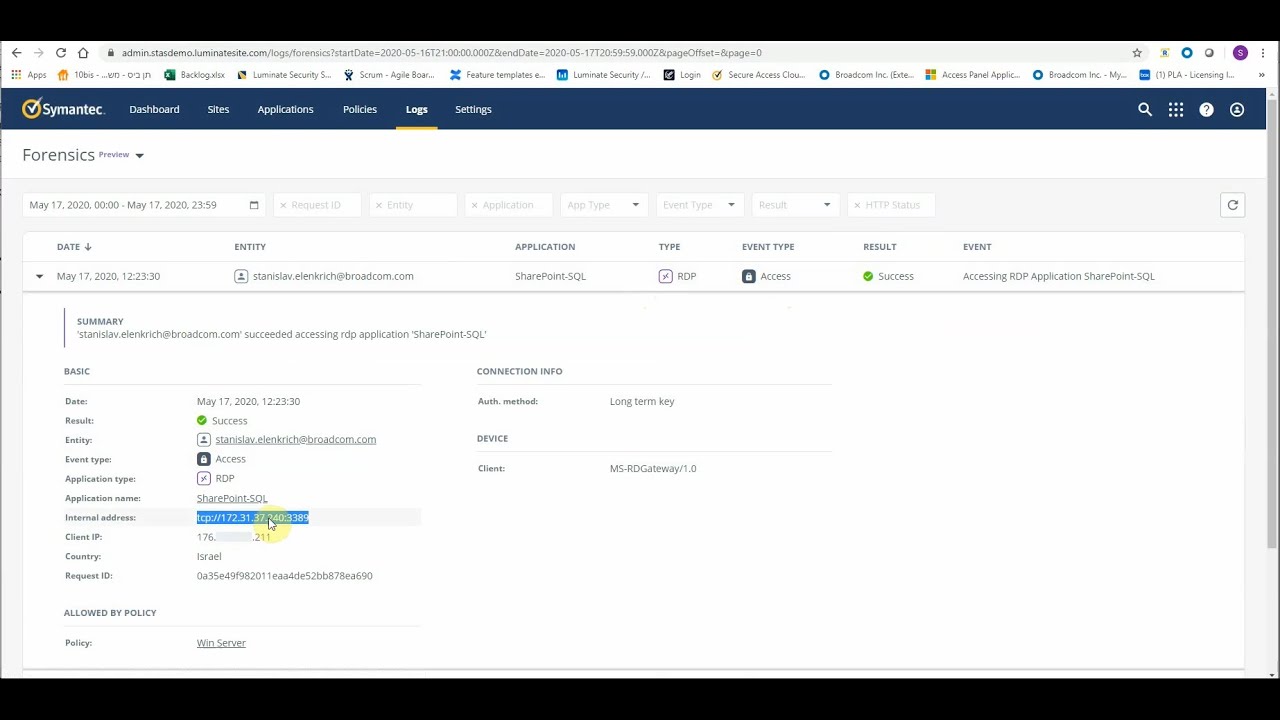Screen dimensions: 1280x720
Task: Click the Entity filter field
Action: click(413, 205)
